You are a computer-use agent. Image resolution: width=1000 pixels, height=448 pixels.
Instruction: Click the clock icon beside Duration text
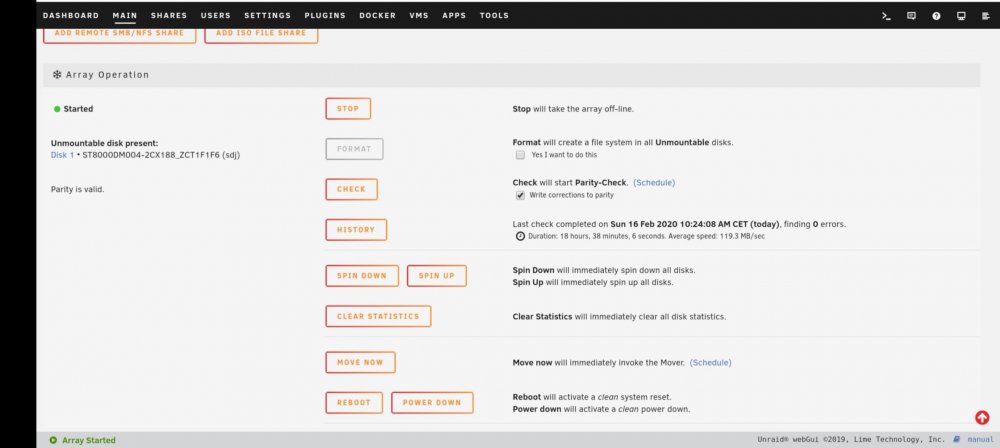pos(520,236)
